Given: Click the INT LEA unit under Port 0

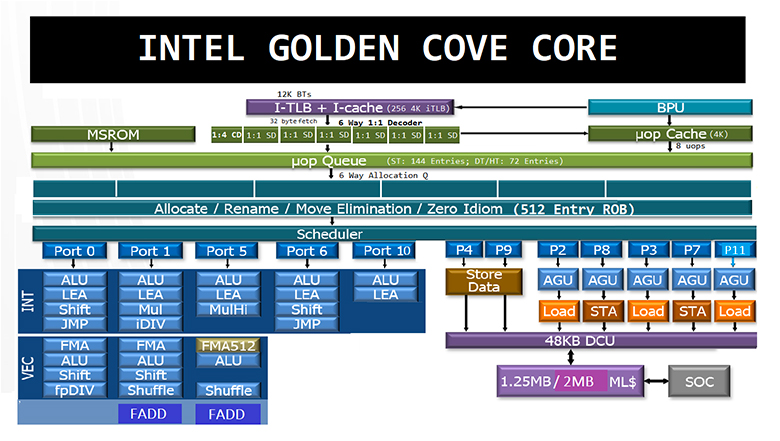Looking at the screenshot, I should click(x=75, y=295).
